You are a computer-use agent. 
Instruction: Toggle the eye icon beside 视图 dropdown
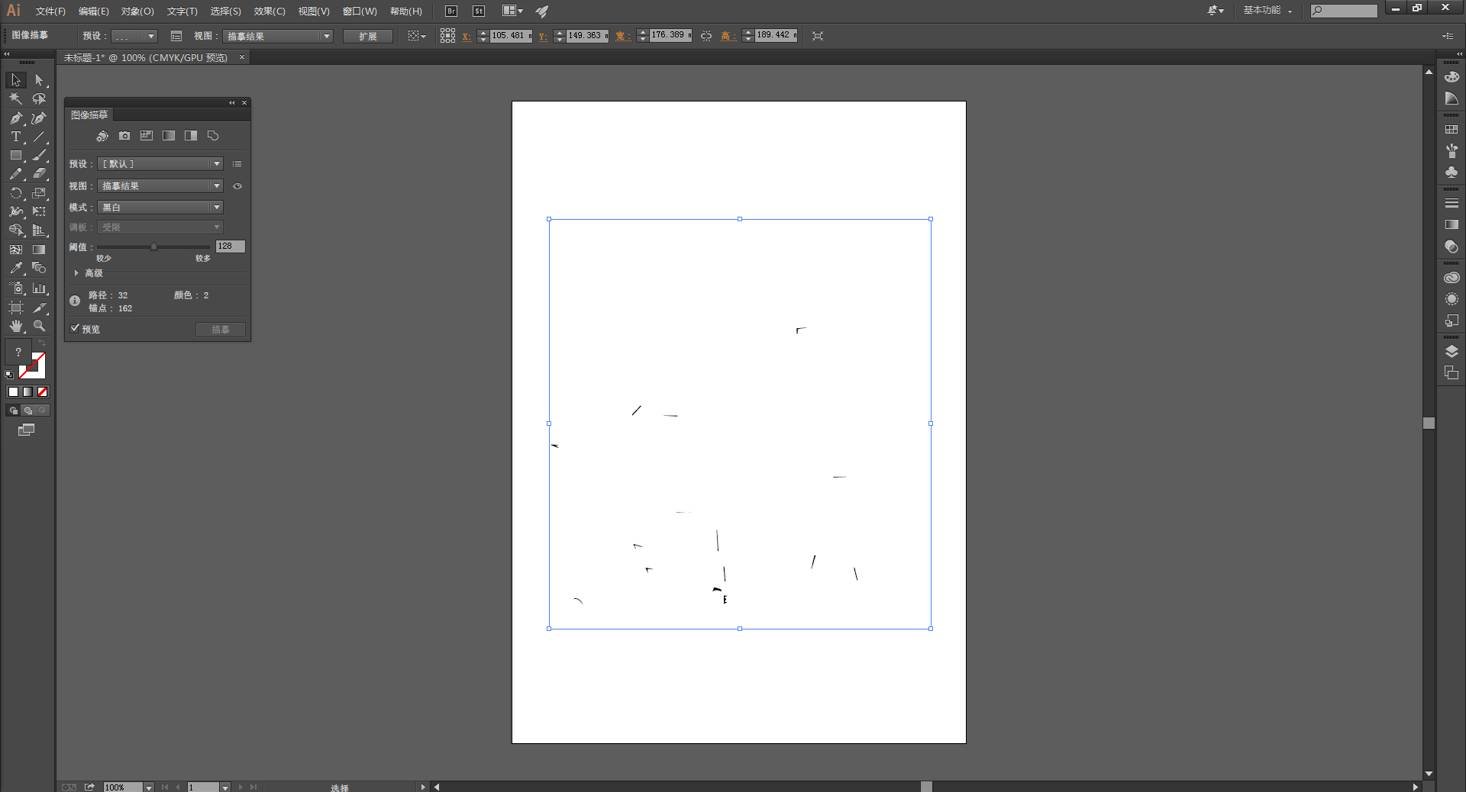[x=237, y=186]
